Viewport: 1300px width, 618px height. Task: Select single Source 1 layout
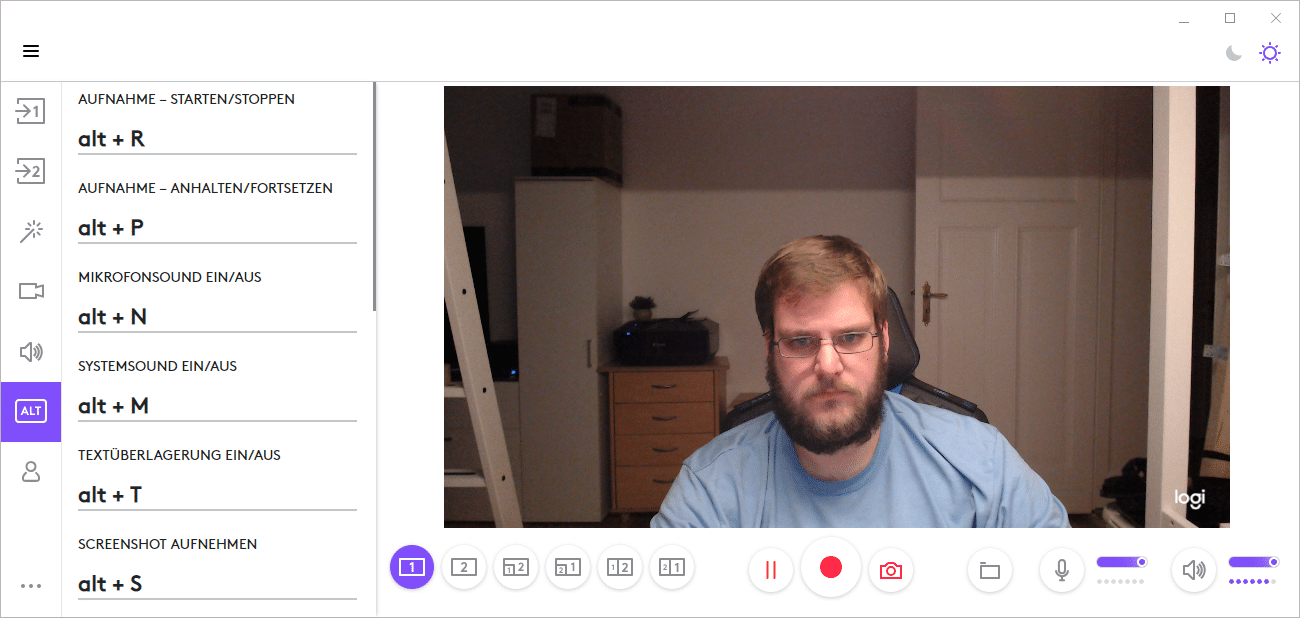click(x=412, y=568)
